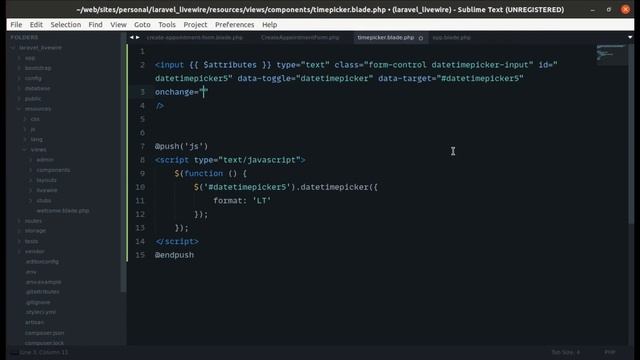Open the .env.example file
This screenshot has height=360, width=640.
(43, 282)
